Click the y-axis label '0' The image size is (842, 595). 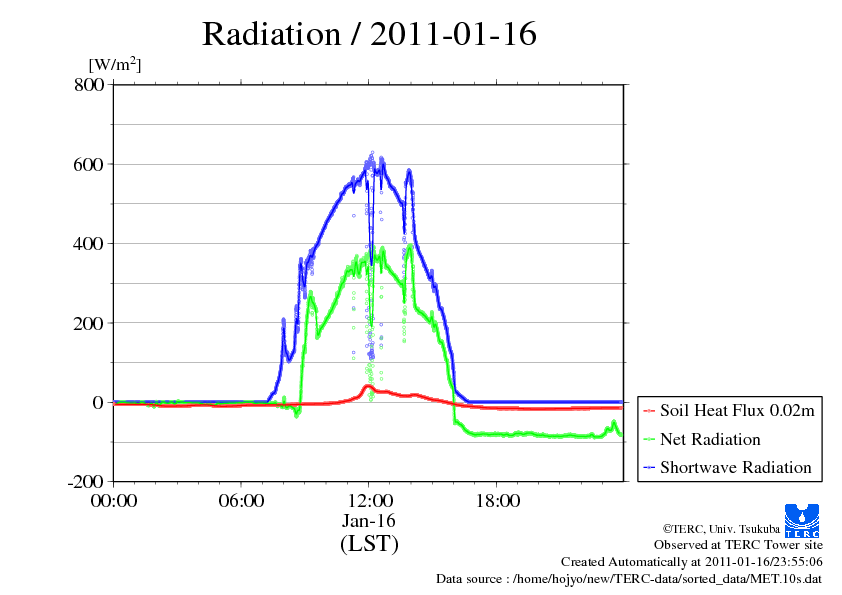click(98, 402)
